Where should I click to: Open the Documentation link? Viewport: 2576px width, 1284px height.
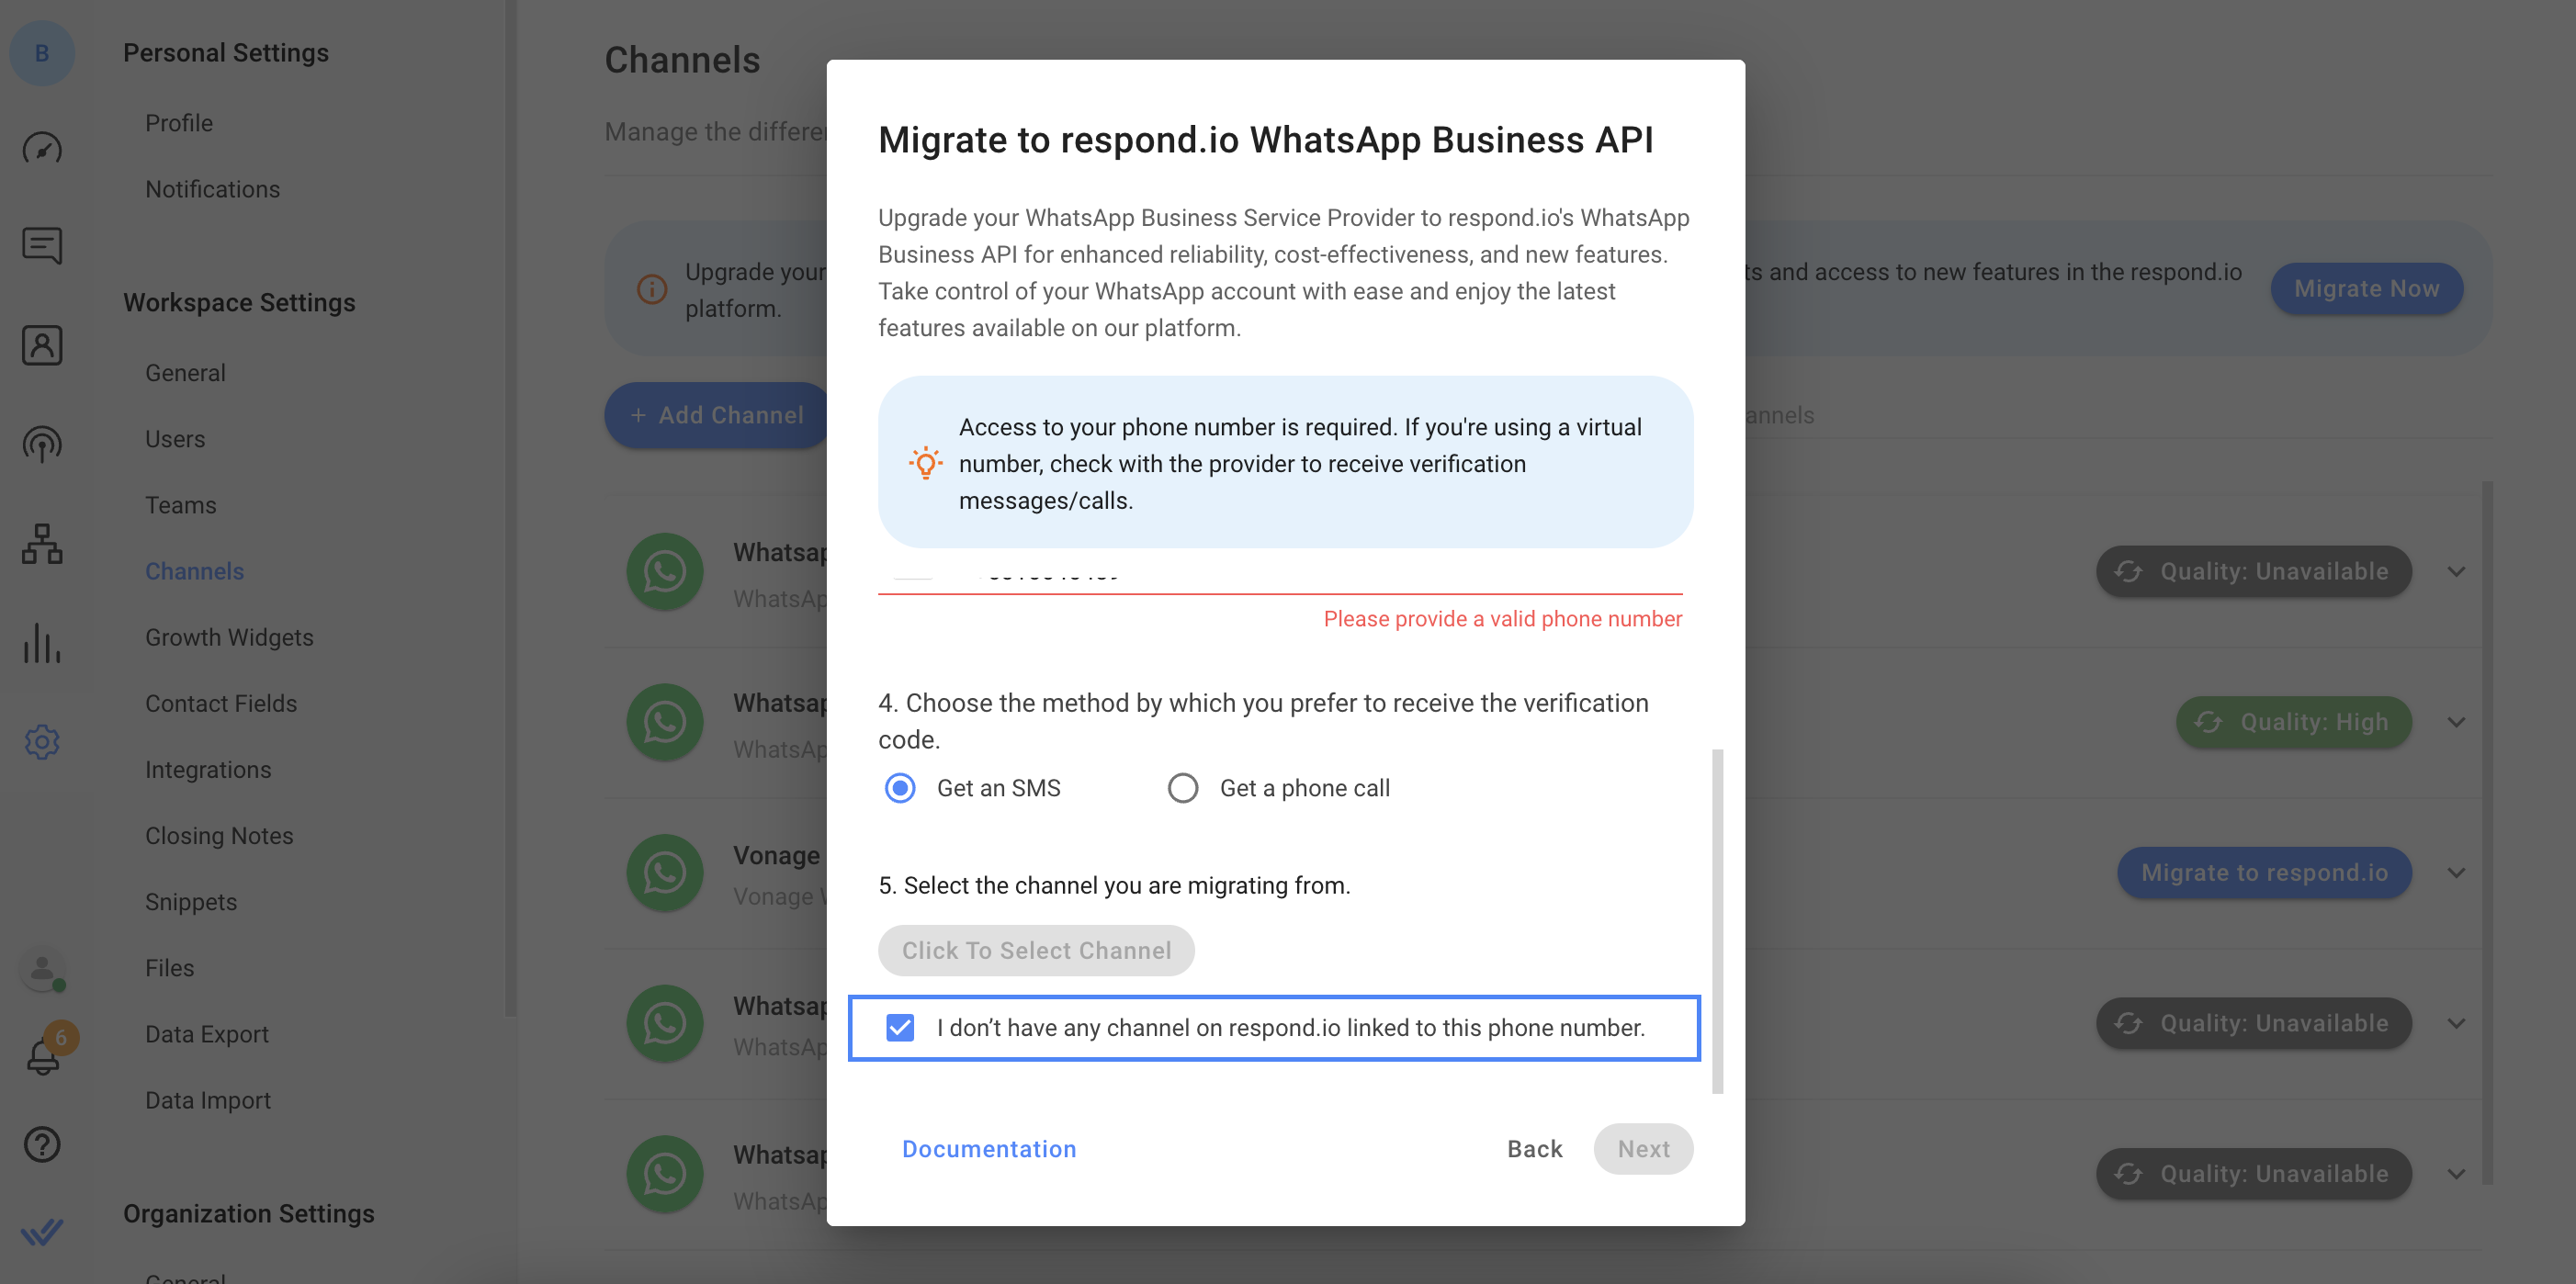click(x=989, y=1149)
